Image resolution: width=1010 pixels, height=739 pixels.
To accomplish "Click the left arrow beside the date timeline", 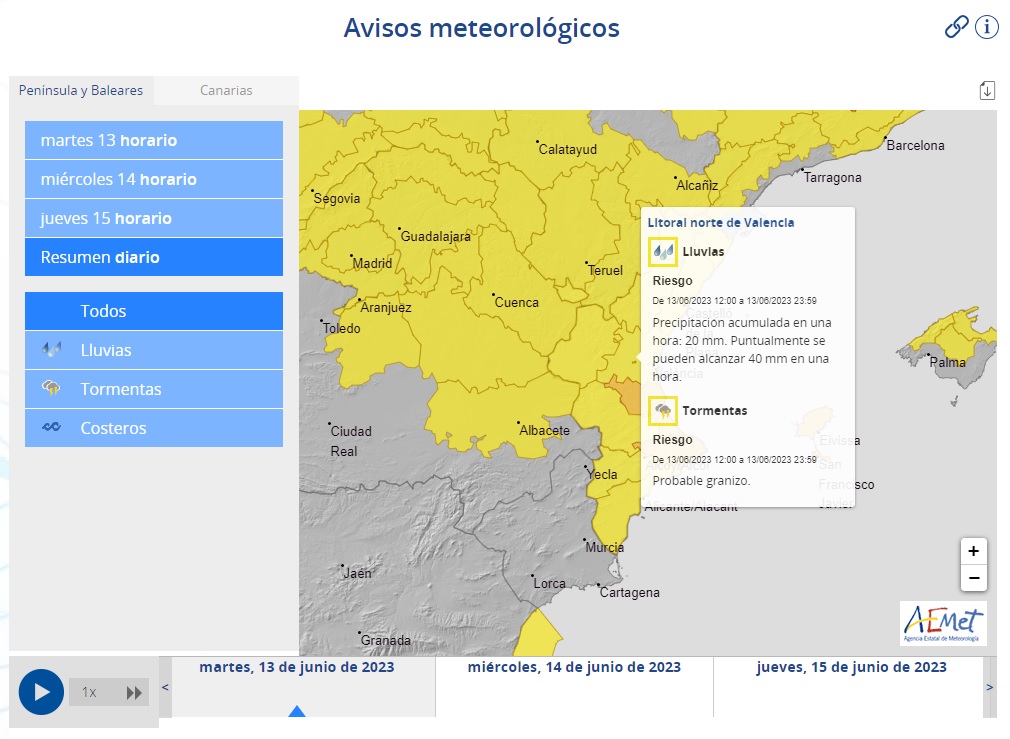I will [165, 688].
